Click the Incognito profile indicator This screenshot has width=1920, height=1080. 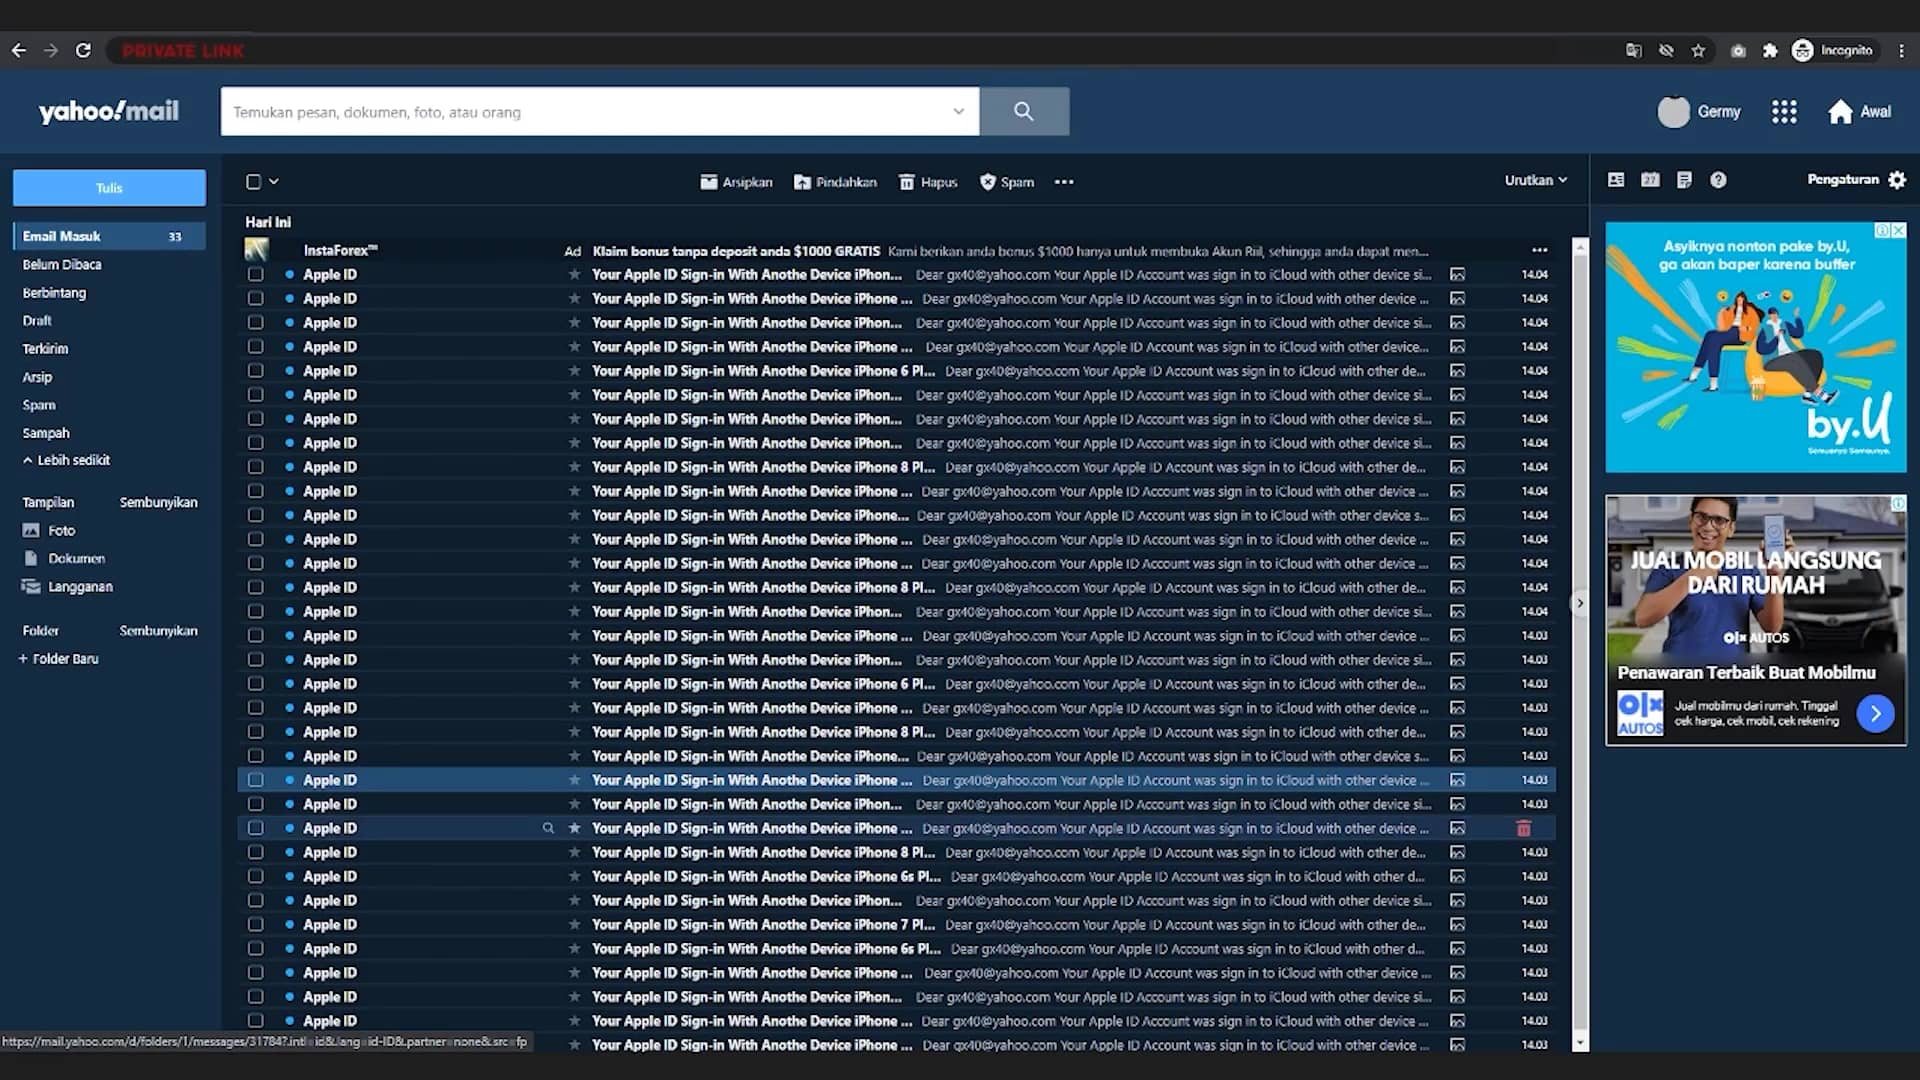pyautogui.click(x=1833, y=51)
